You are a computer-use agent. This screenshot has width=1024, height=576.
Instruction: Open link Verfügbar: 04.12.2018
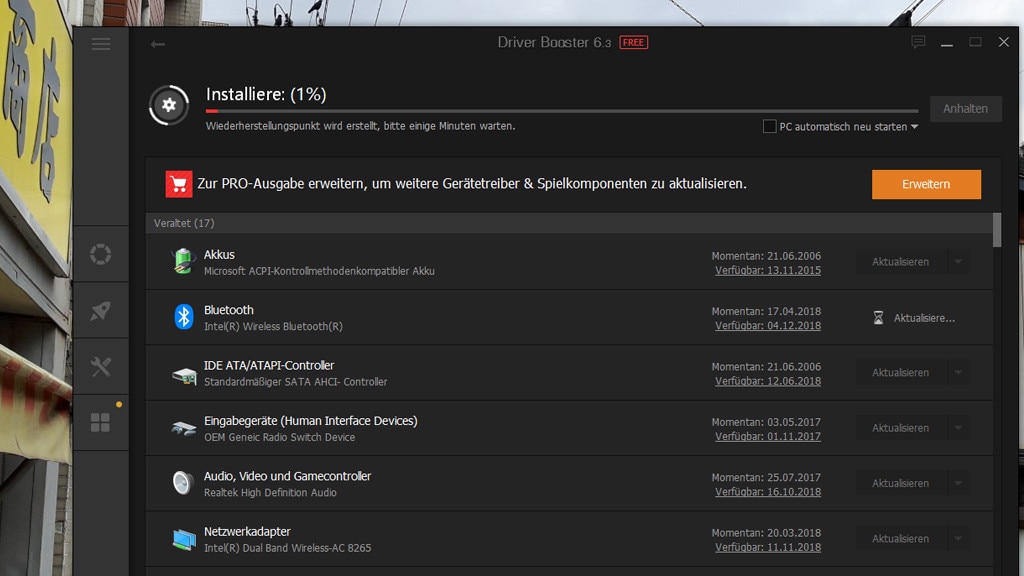coord(768,326)
